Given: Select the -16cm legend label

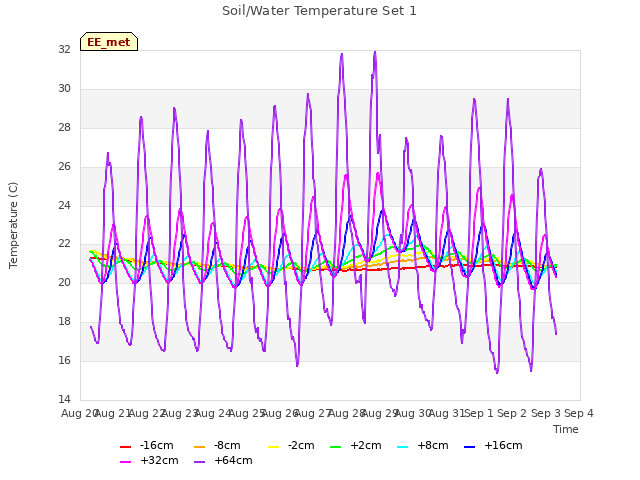Looking at the screenshot, I should point(156,445).
